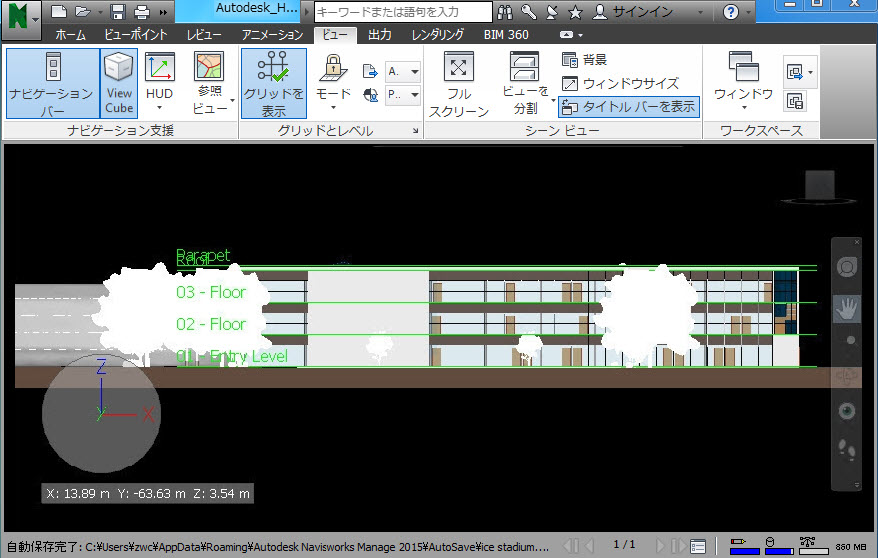This screenshot has height=558, width=878.
Task: Click the pencil progress bar indicator
Action: (x=745, y=546)
